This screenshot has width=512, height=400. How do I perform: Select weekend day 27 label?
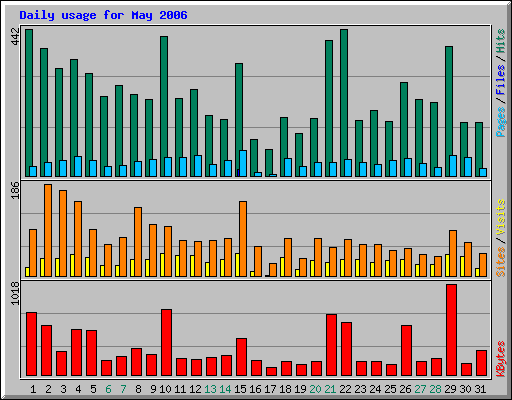coord(420,389)
